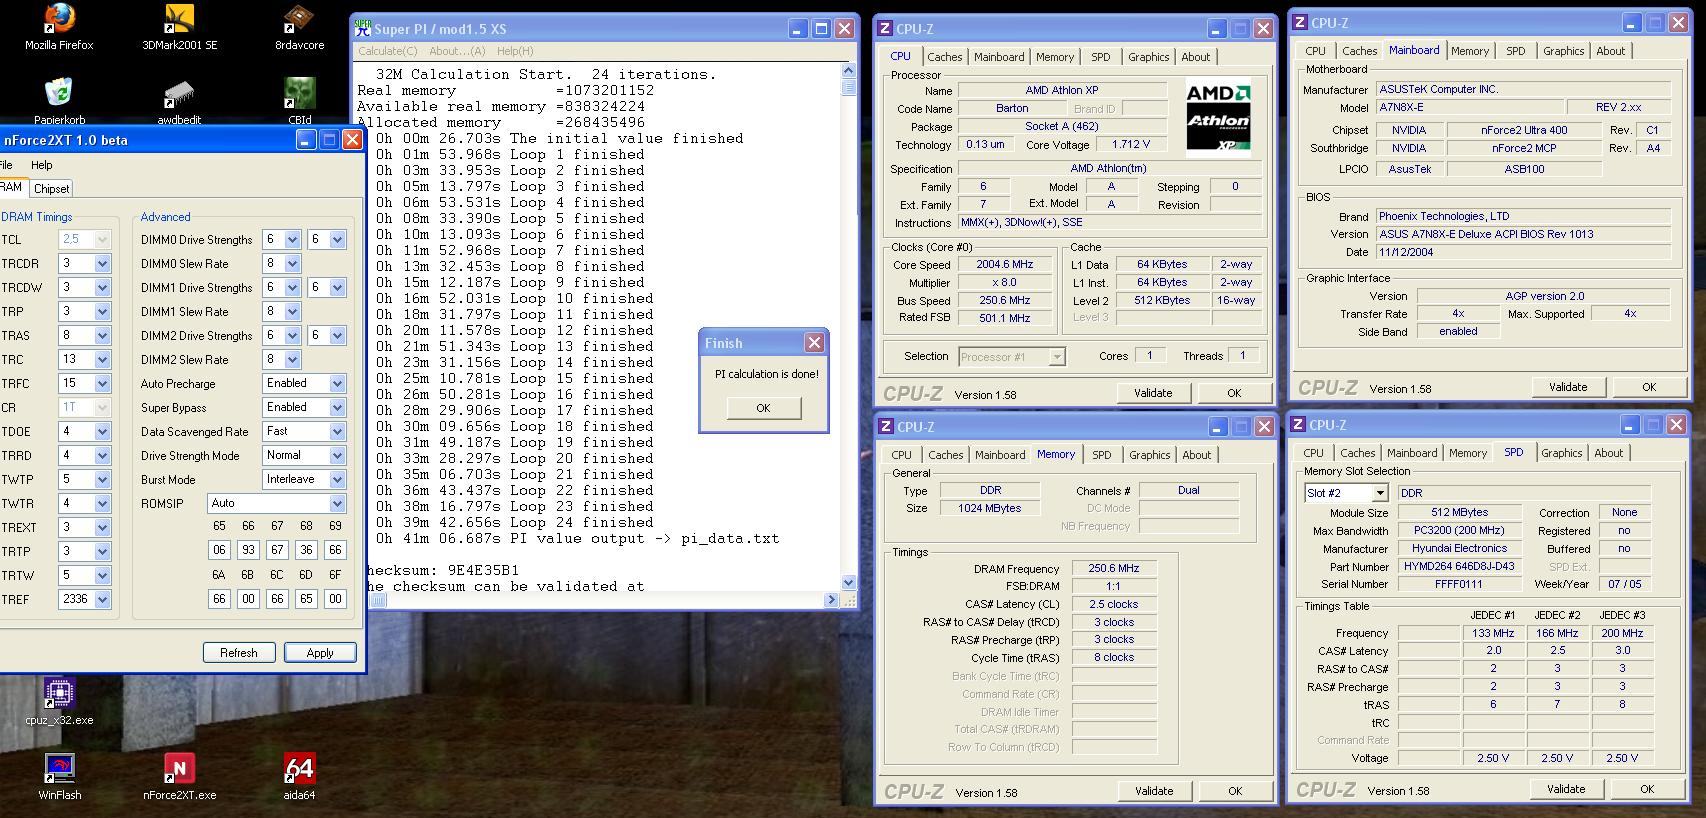Click ROMSIP value field 65 under 6D
1706x818 pixels.
point(306,599)
